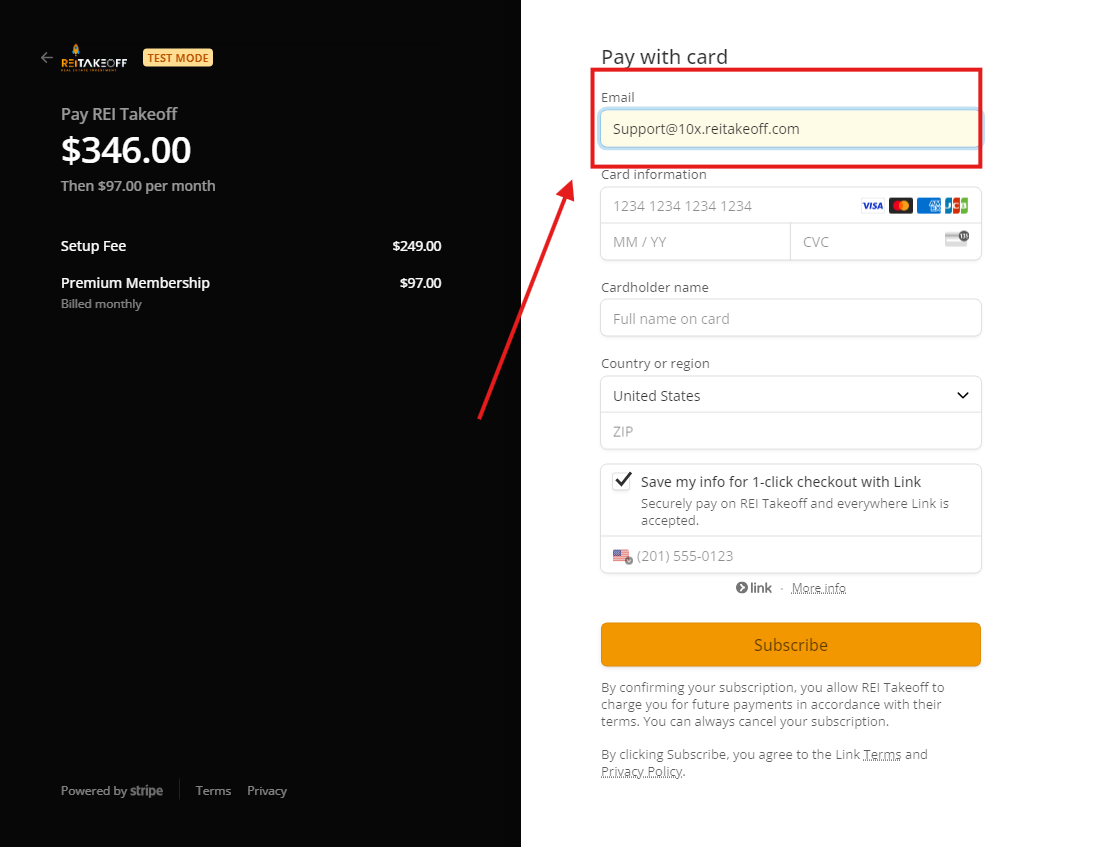Open the phone country flag selector

622,556
